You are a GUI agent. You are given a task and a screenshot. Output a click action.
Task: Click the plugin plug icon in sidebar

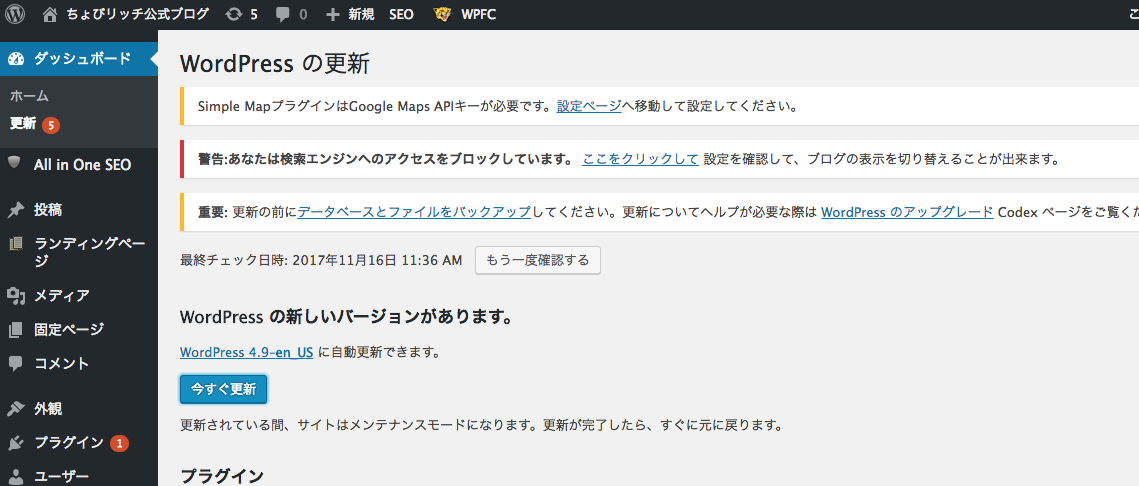tap(16, 442)
